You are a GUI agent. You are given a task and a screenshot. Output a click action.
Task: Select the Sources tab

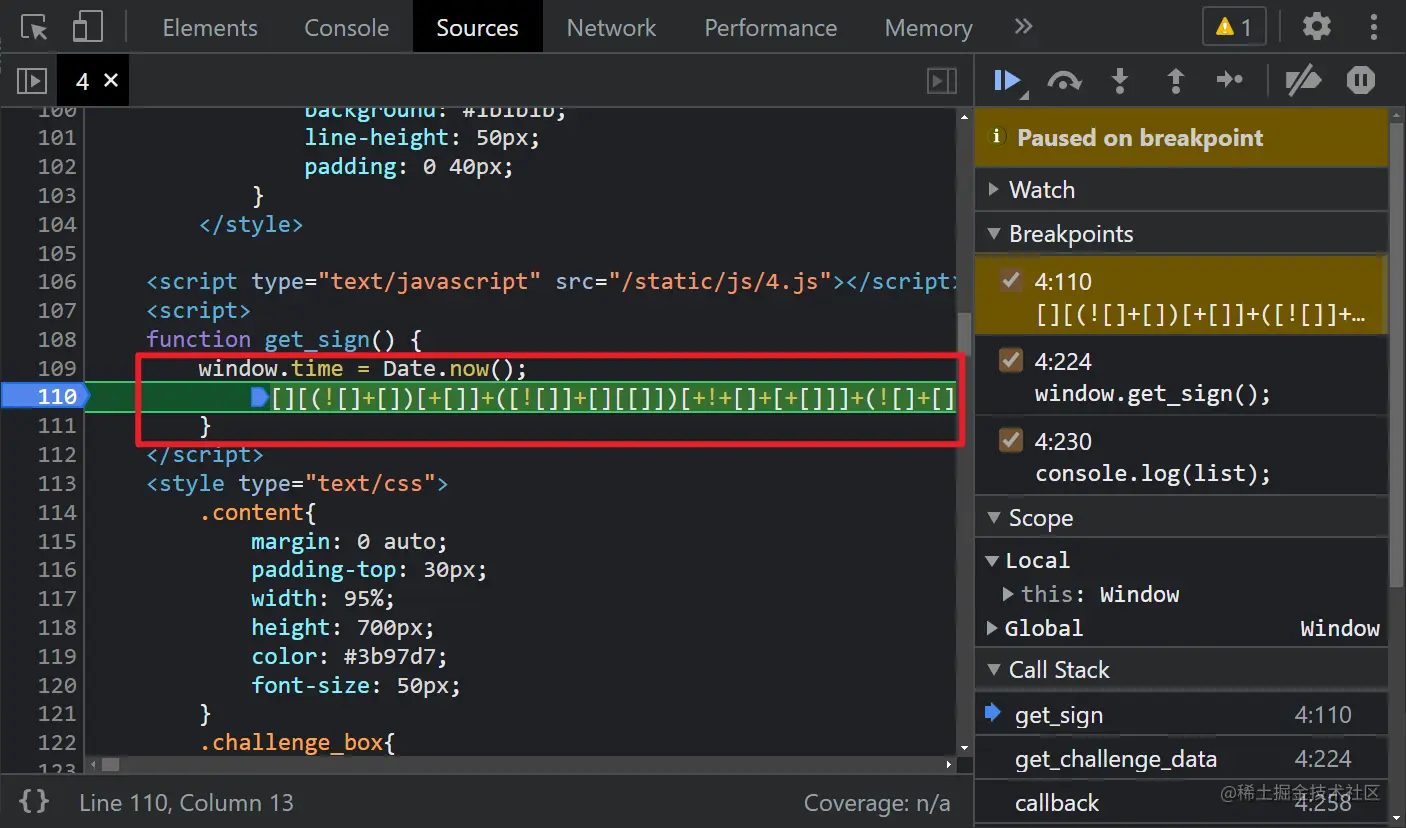[477, 27]
